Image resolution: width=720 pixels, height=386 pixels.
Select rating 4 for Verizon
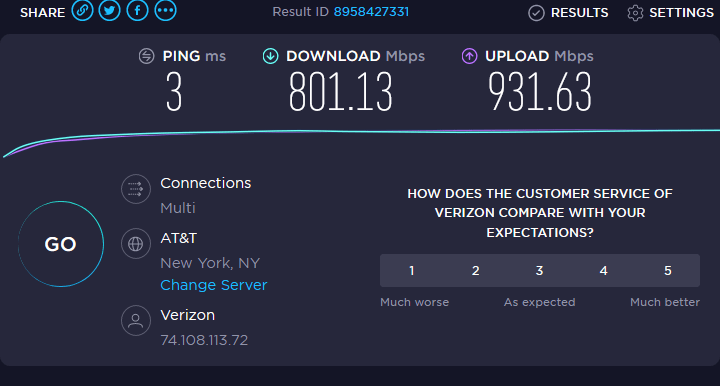[x=603, y=271]
